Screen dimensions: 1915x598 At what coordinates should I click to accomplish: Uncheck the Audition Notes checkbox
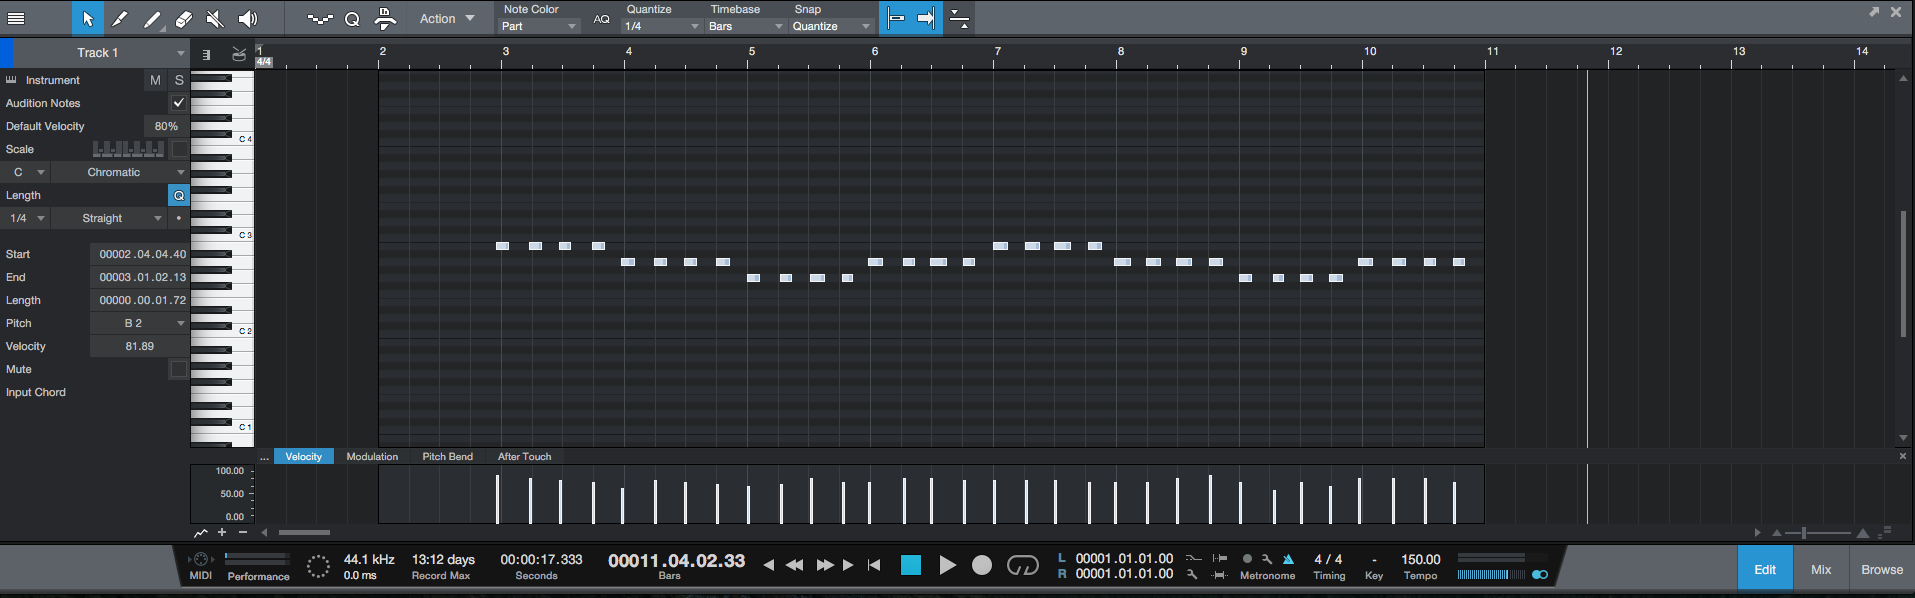click(x=179, y=103)
